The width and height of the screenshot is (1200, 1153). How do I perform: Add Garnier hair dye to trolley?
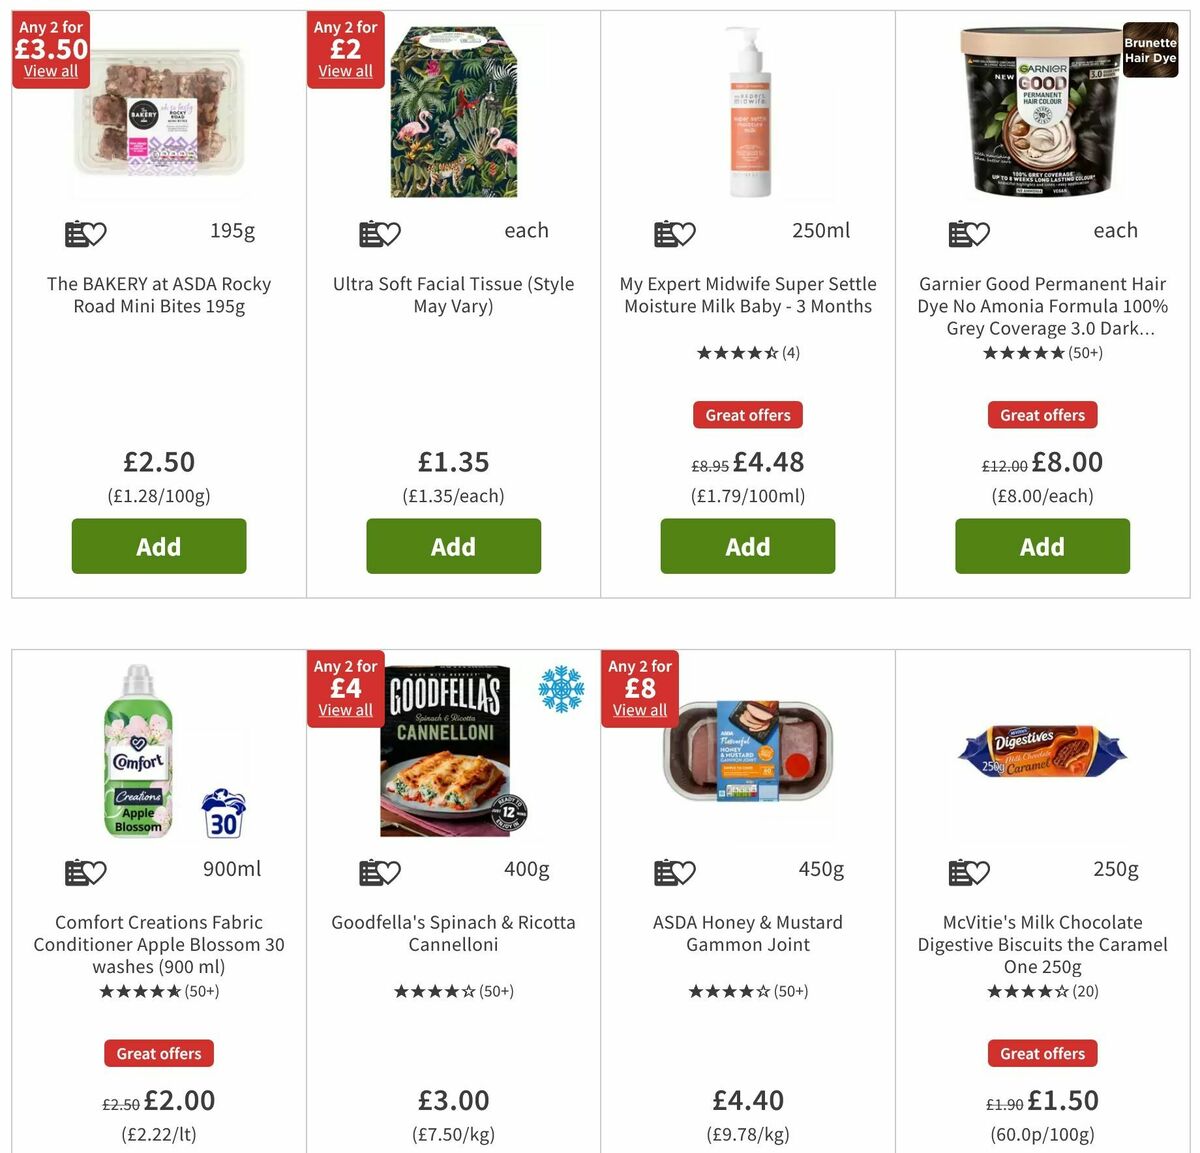tap(1042, 546)
